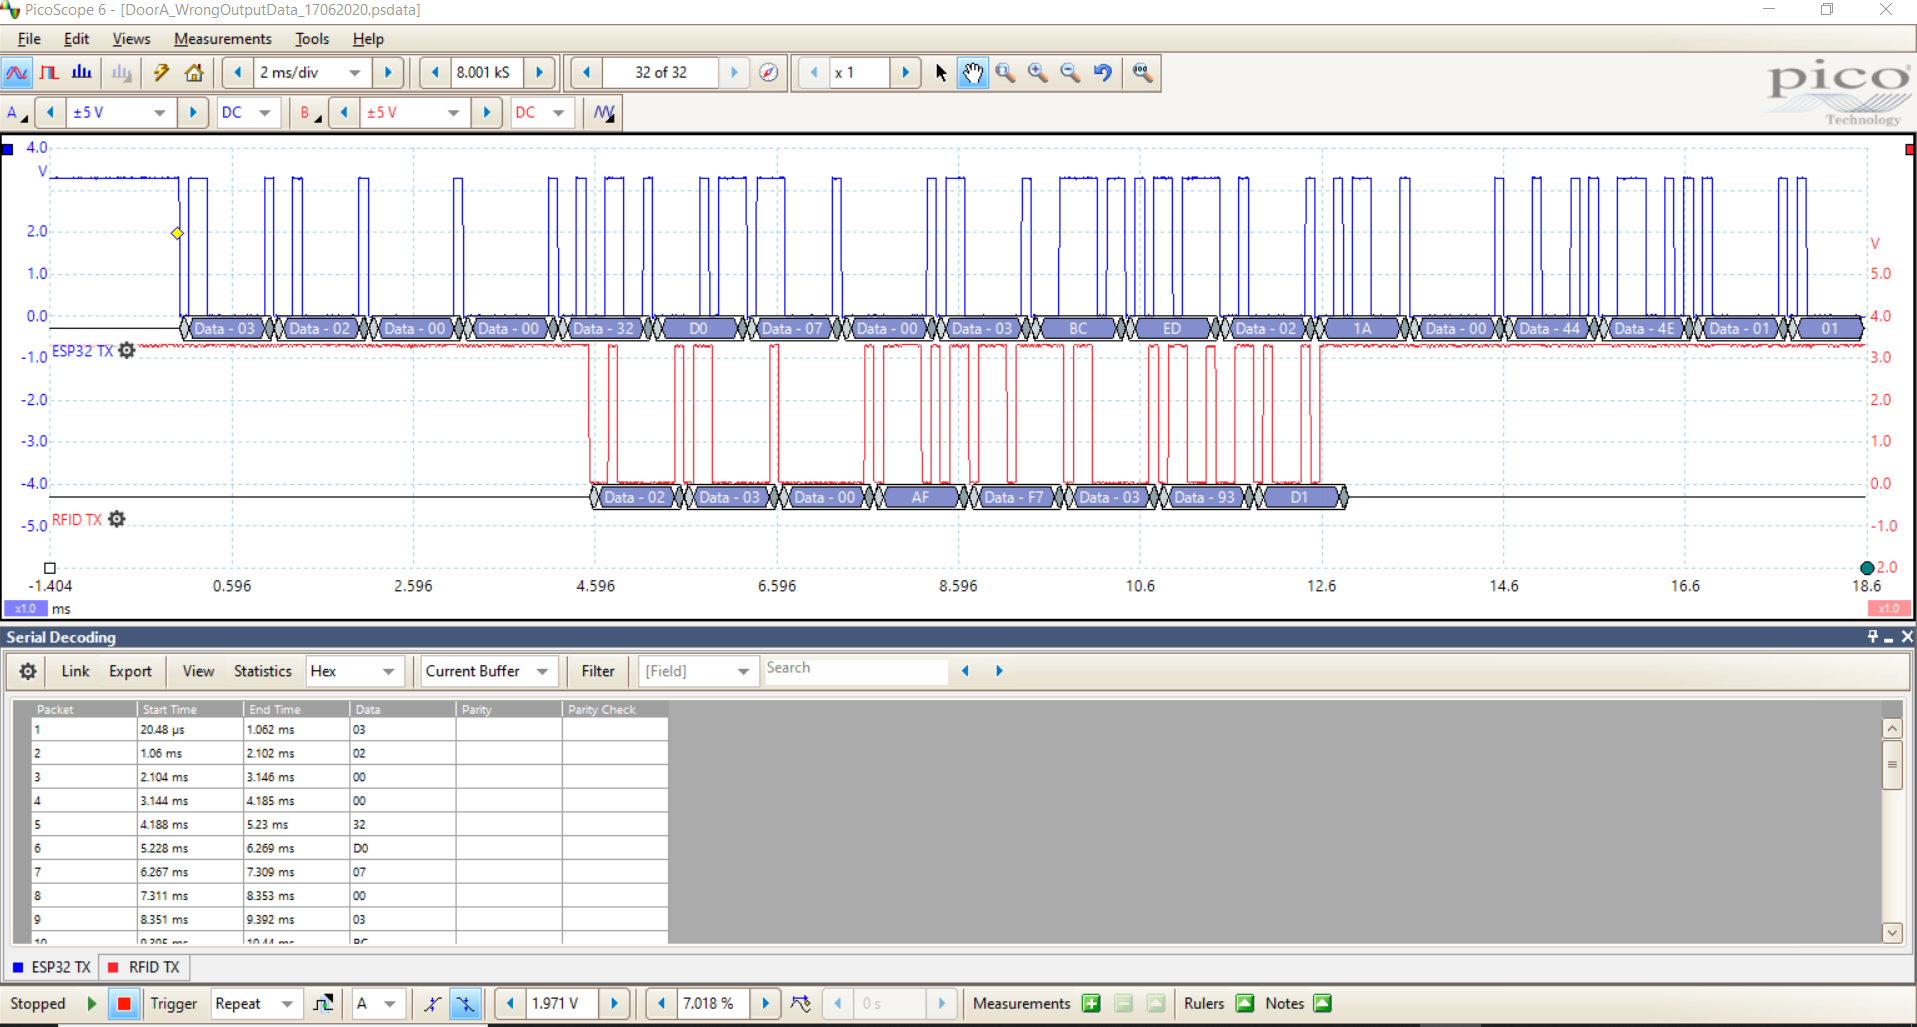Image resolution: width=1917 pixels, height=1027 pixels.
Task: Open Channel B ±5 V range dropdown
Action: tap(454, 113)
